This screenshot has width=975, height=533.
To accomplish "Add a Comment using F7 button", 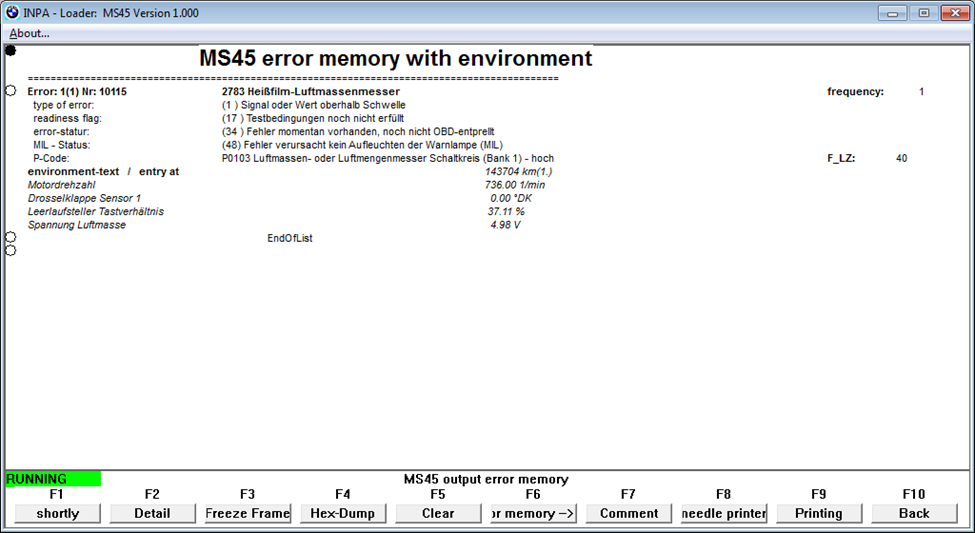I will [629, 513].
